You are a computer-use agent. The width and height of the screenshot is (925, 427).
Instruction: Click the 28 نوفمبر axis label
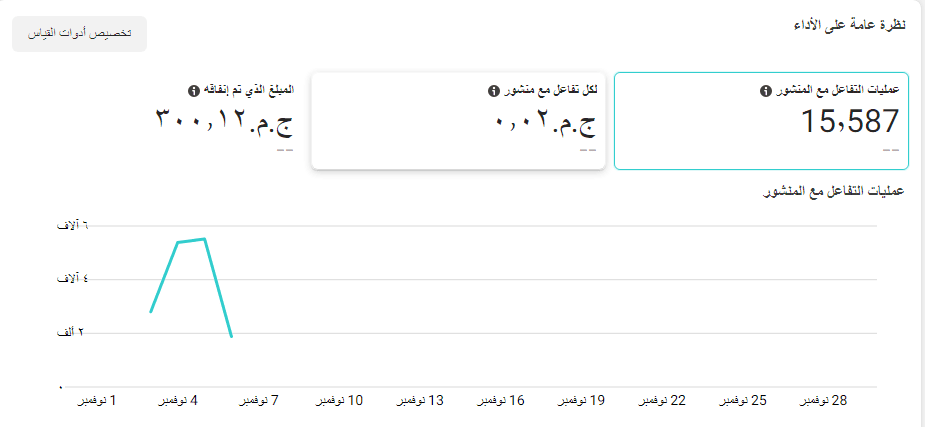click(x=824, y=401)
